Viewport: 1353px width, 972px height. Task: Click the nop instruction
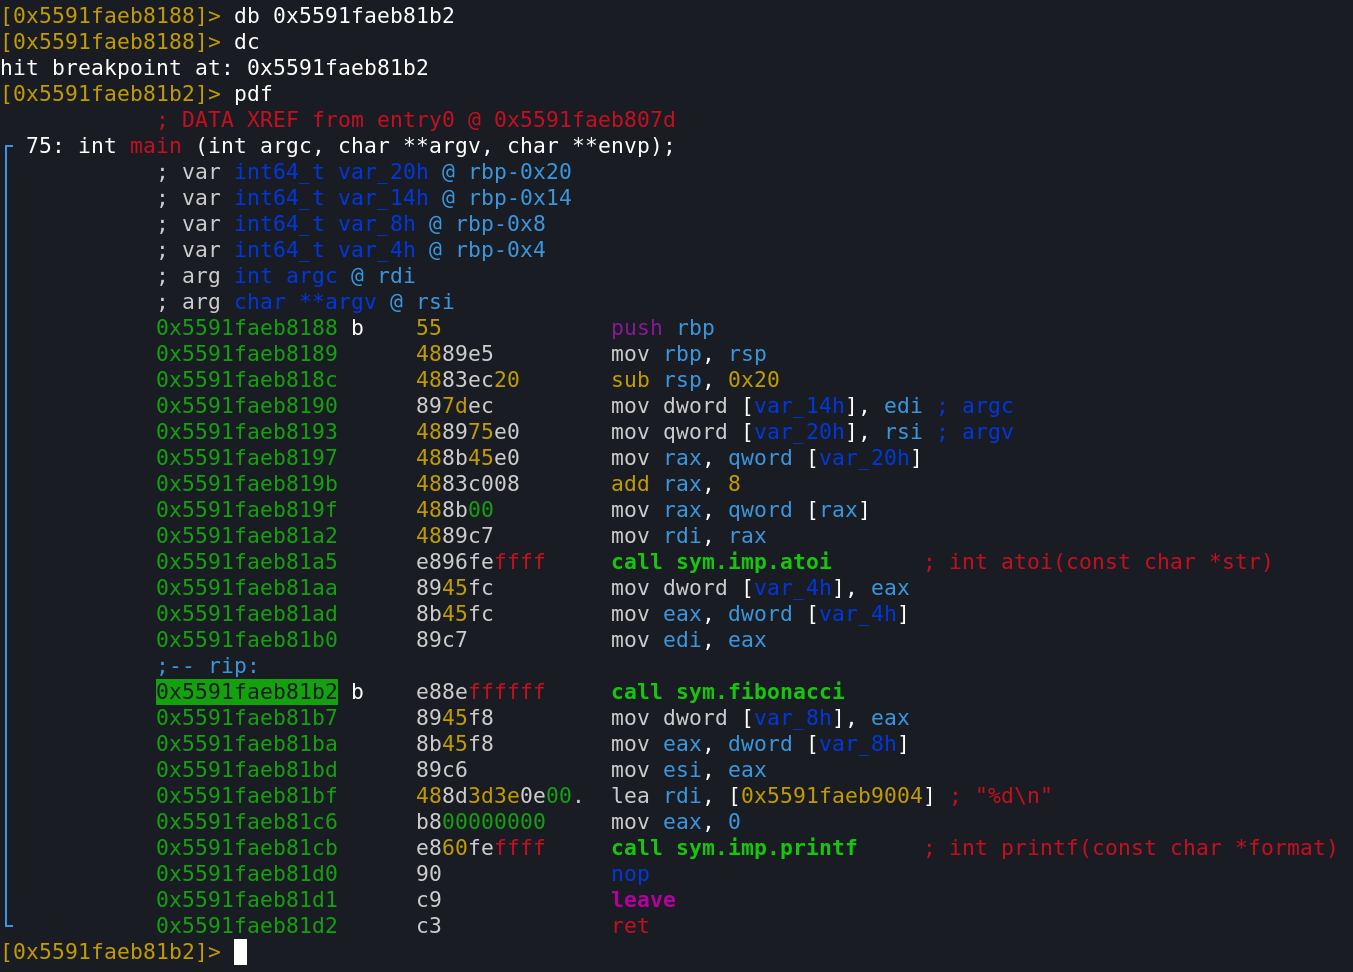[630, 874]
